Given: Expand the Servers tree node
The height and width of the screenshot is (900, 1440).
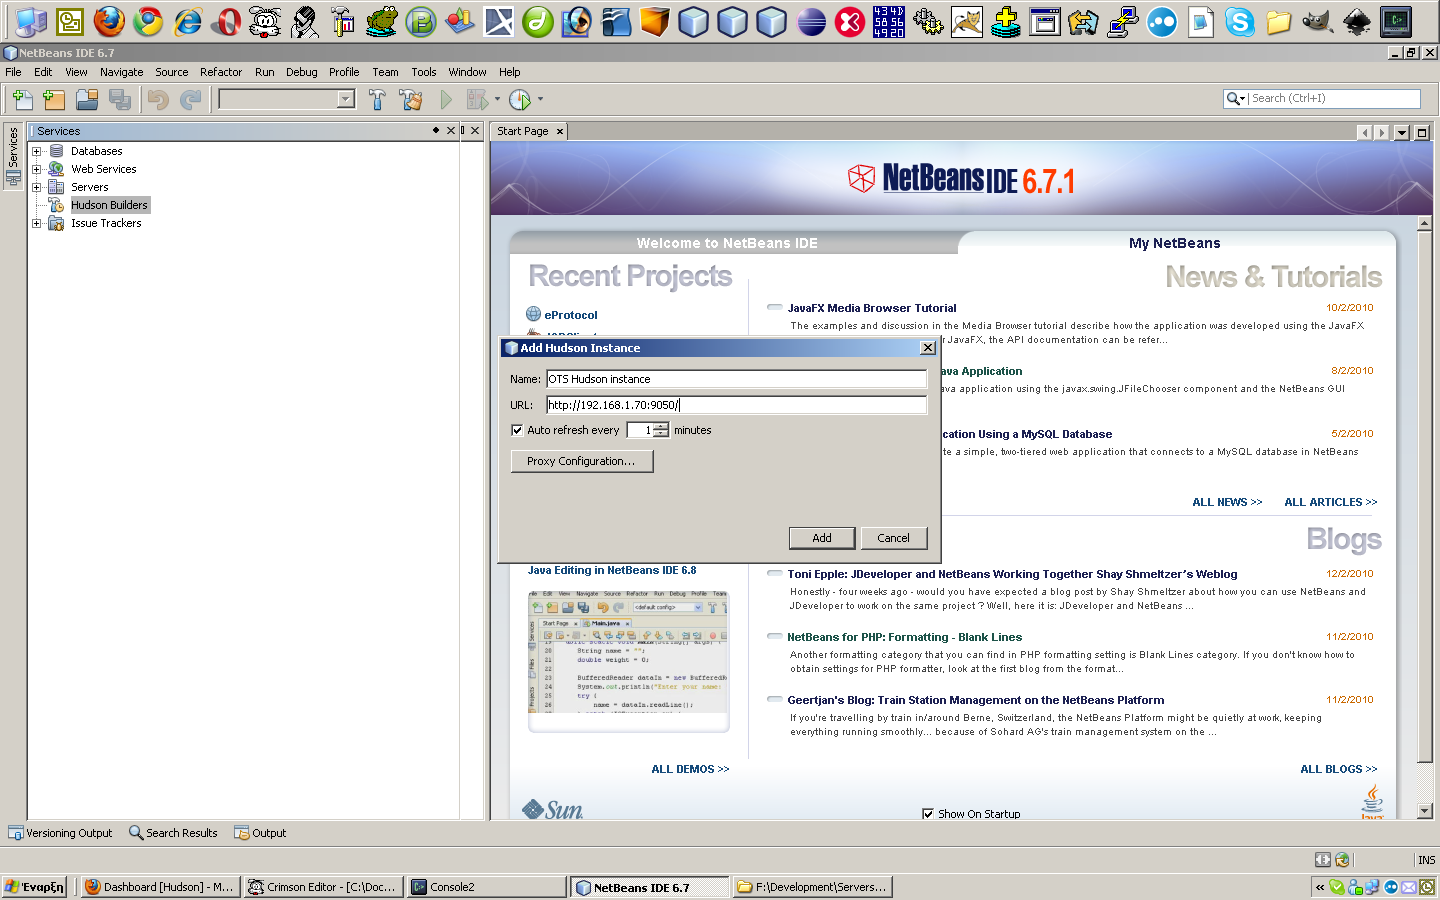Looking at the screenshot, I should tap(36, 187).
